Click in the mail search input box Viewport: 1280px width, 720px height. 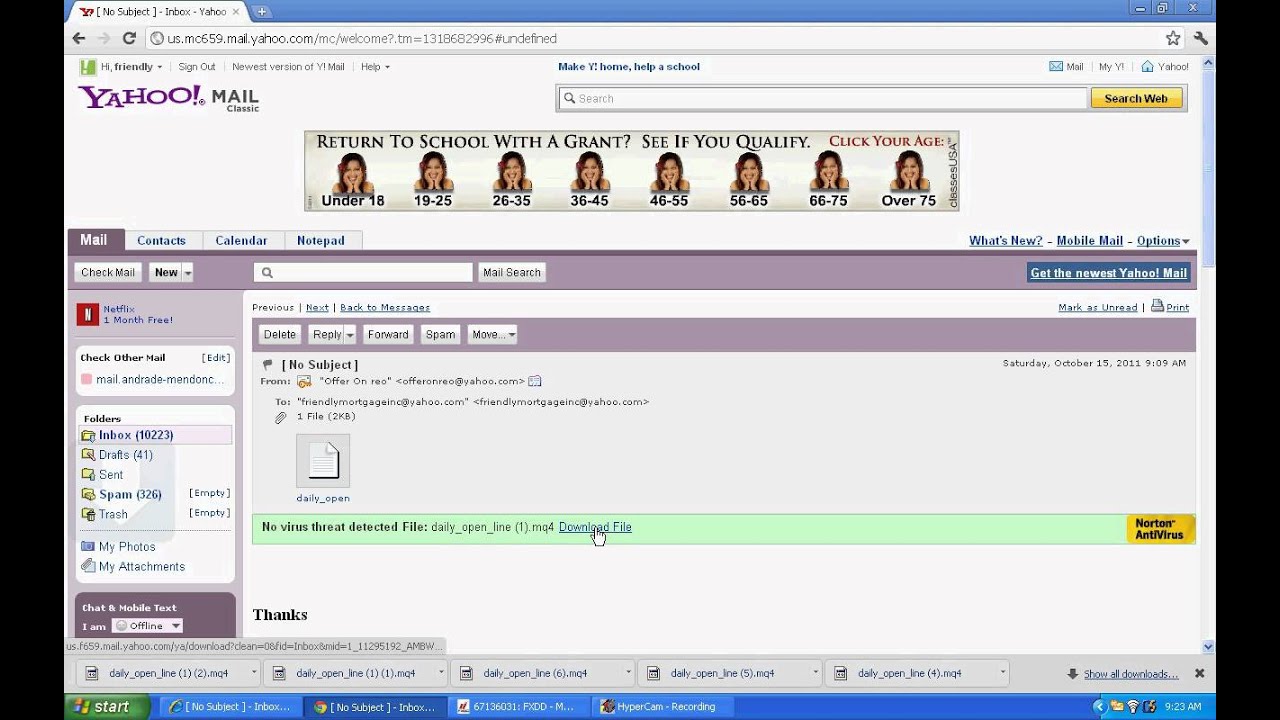(363, 272)
